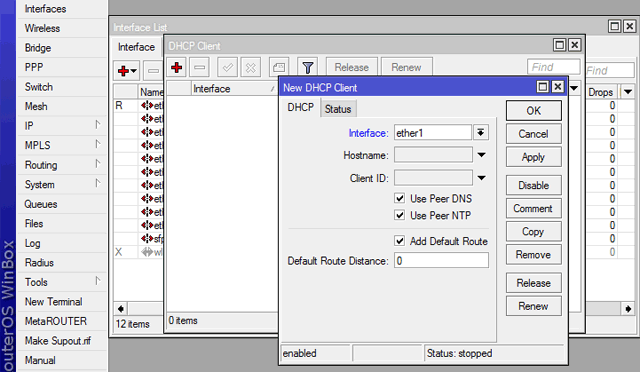
Task: Click the minus remove icon in DHCP Client toolbar
Action: (200, 67)
